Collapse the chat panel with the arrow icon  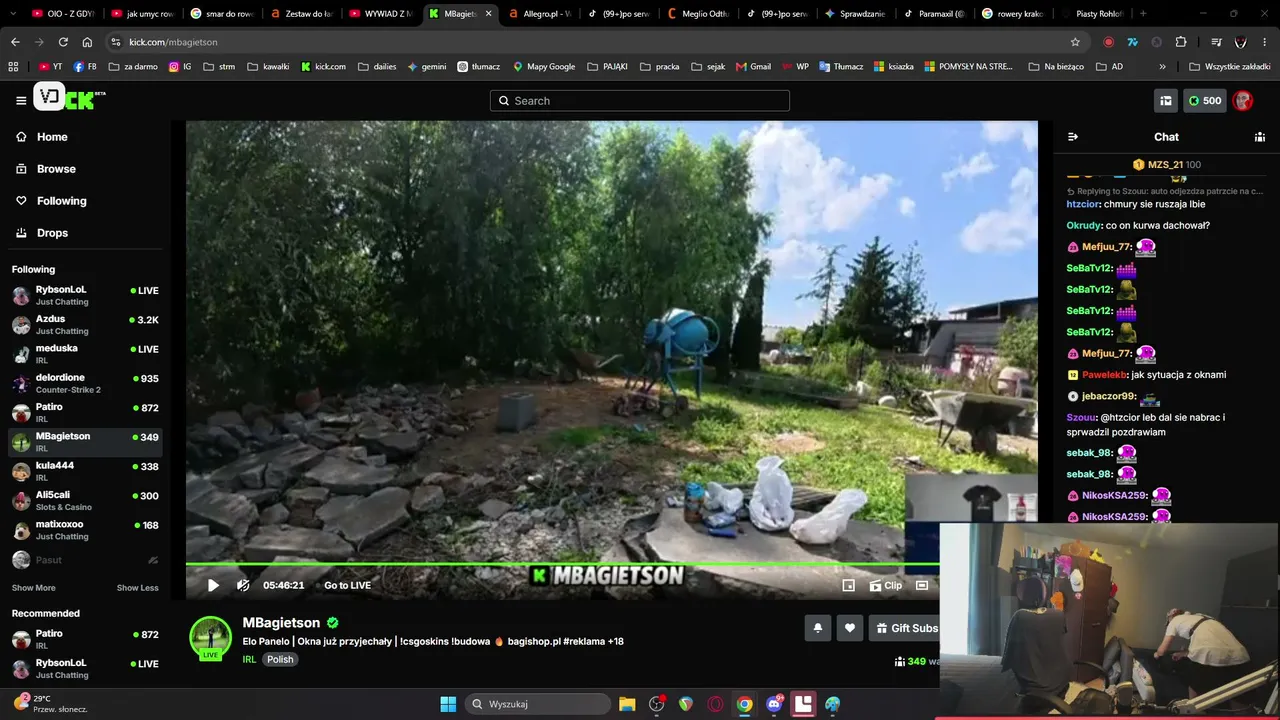[x=1073, y=137]
